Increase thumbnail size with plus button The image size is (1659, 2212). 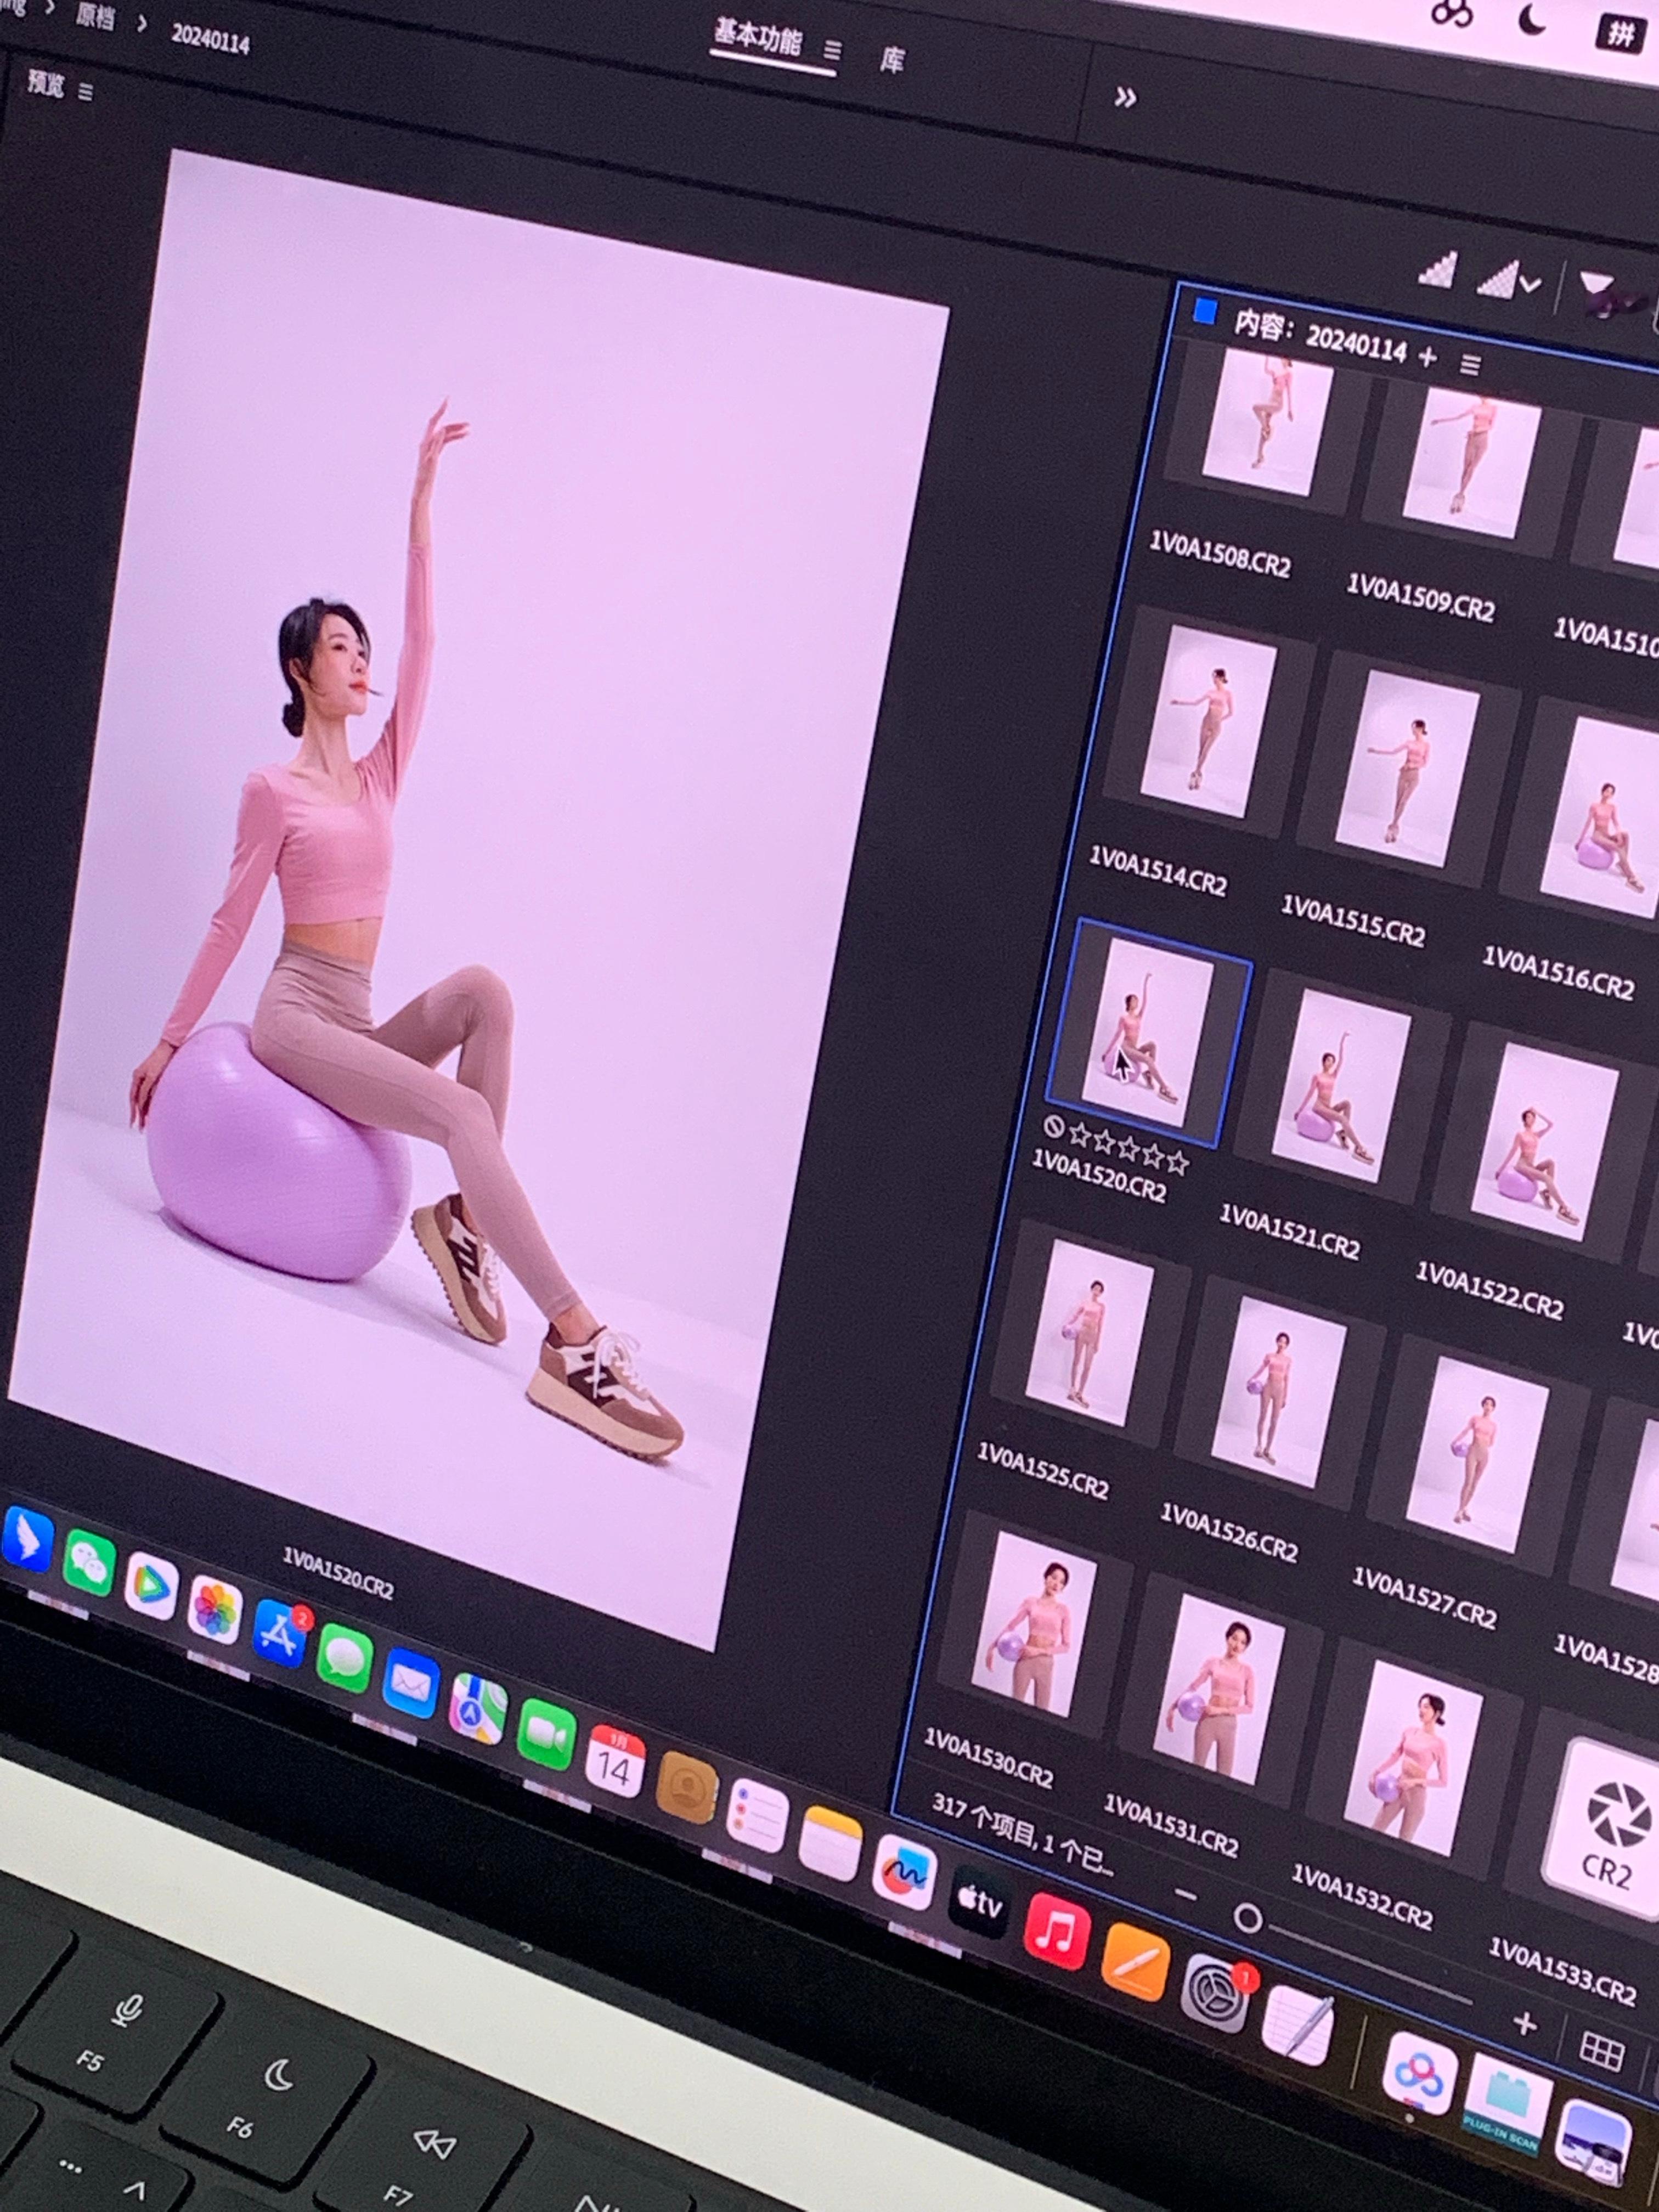pyautogui.click(x=1524, y=2024)
